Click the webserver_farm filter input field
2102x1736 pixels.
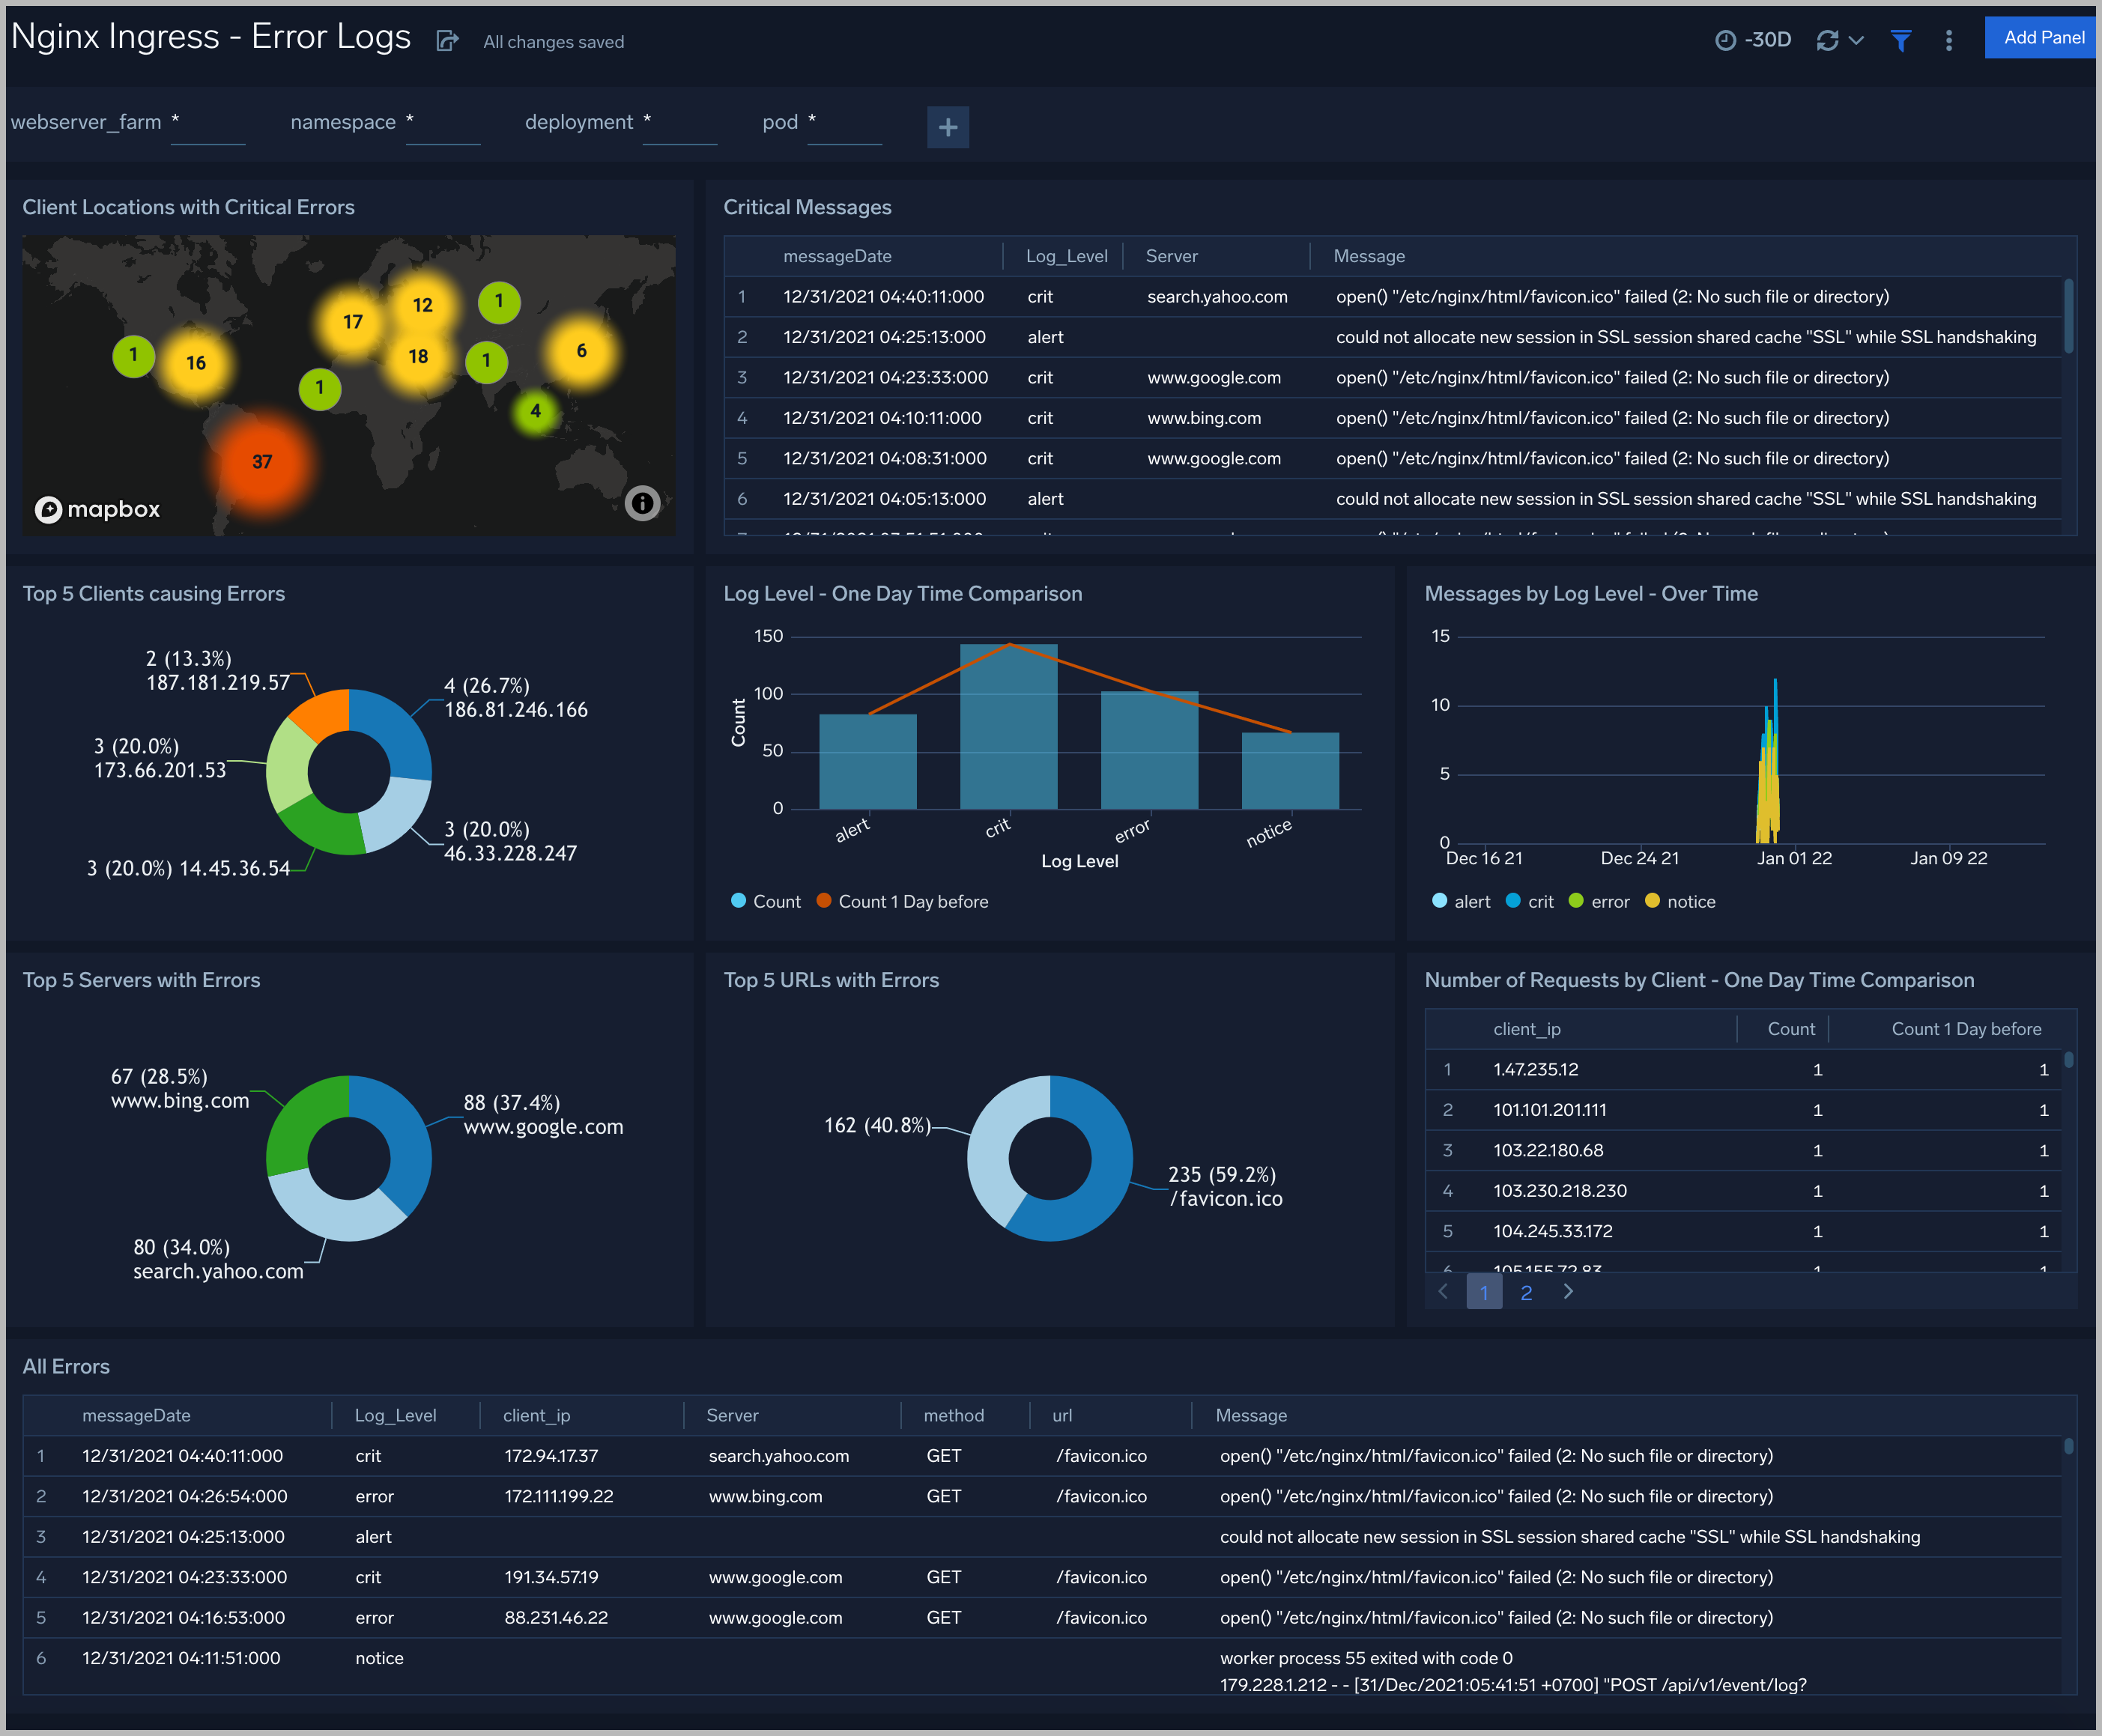tap(208, 124)
